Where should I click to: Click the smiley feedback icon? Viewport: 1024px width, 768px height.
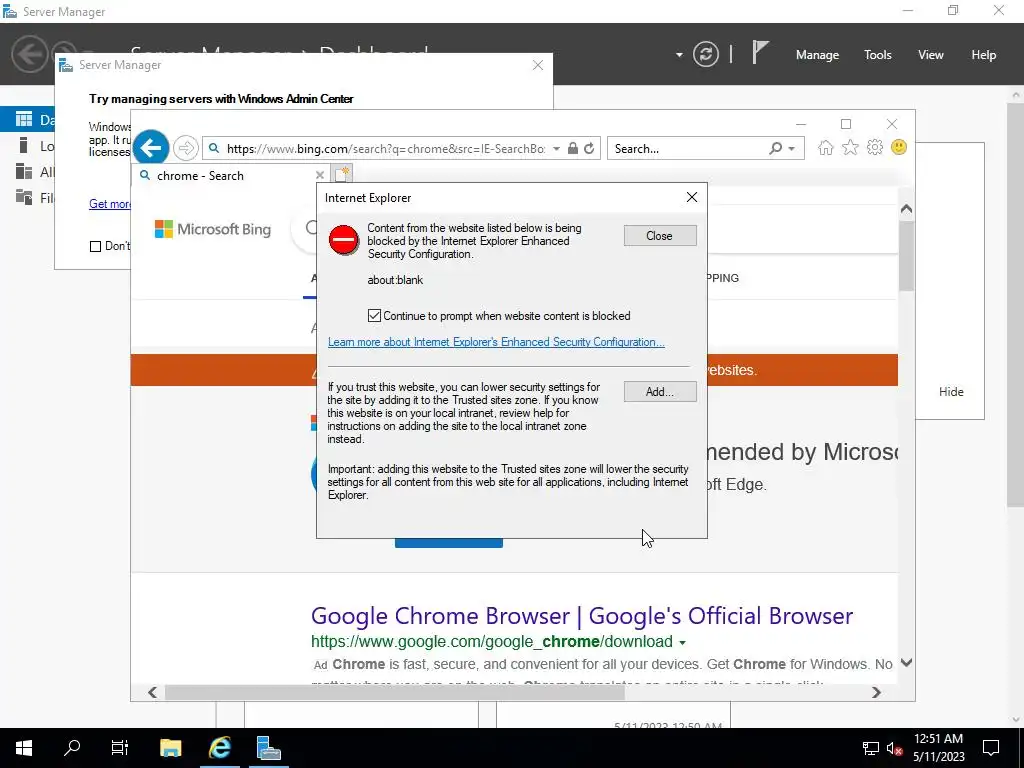pyautogui.click(x=899, y=148)
